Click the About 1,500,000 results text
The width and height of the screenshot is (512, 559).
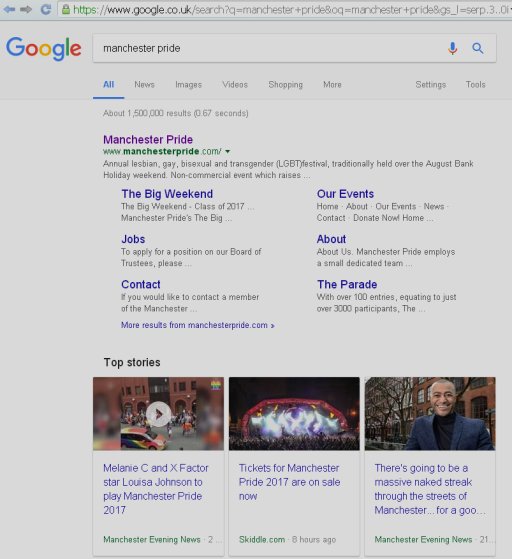coord(175,113)
